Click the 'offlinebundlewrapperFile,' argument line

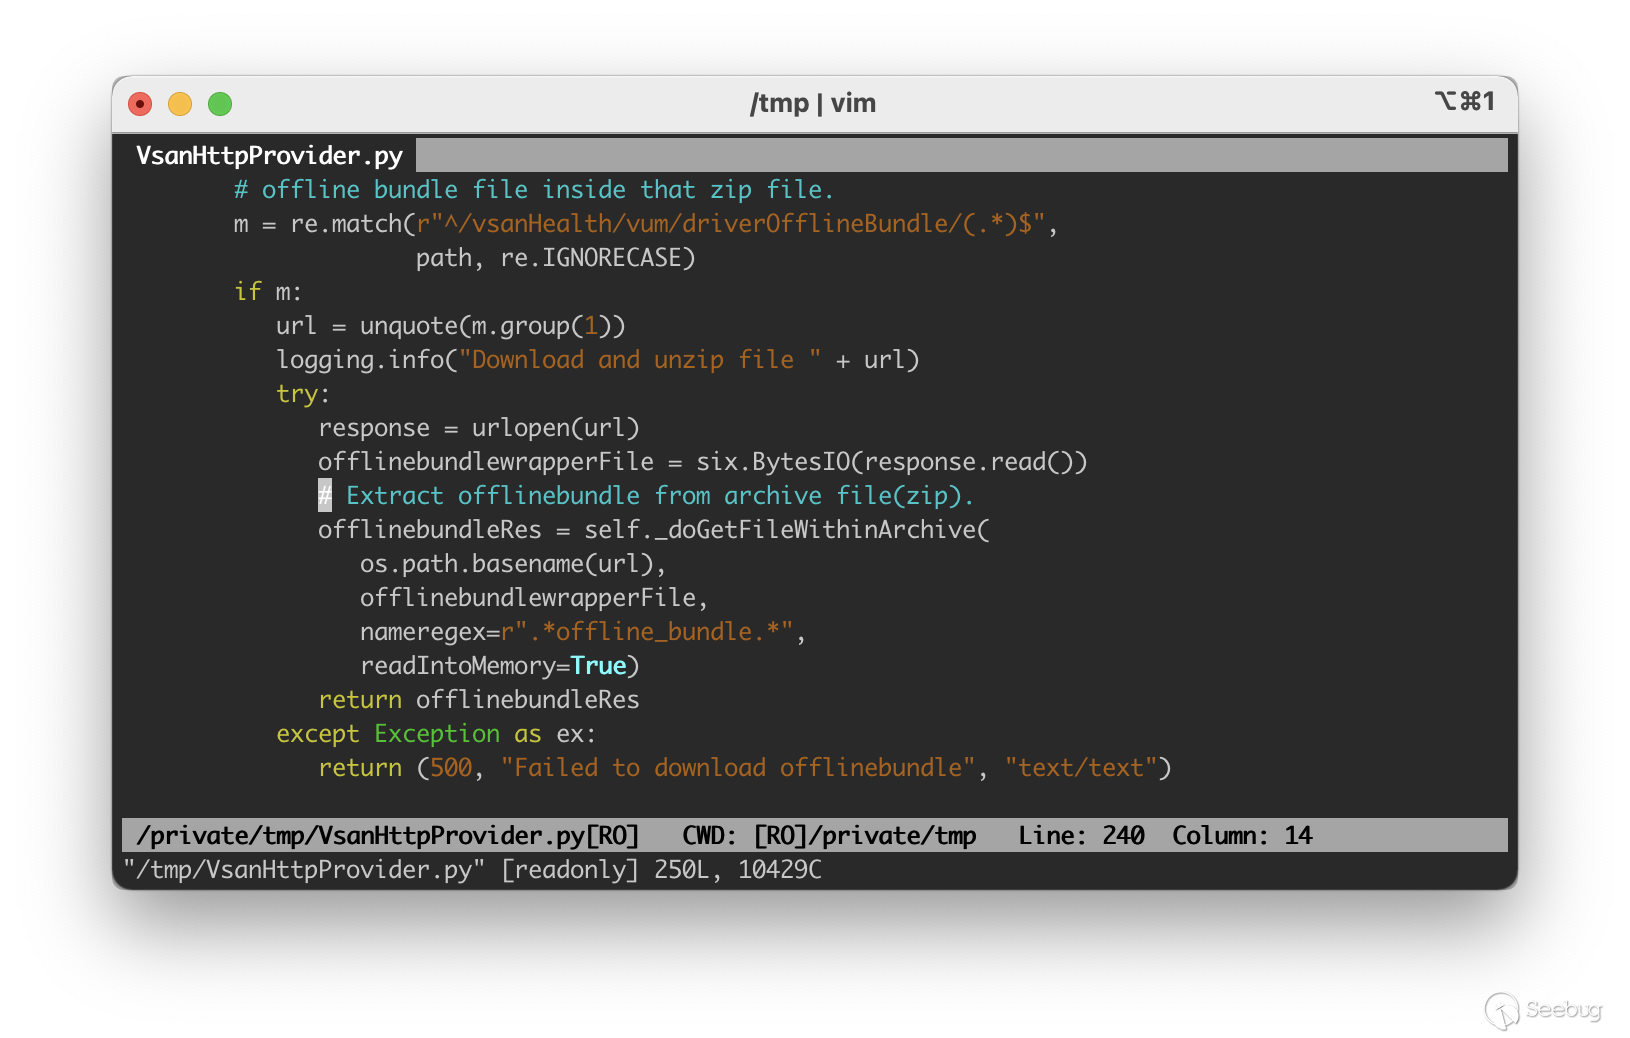coord(534,598)
